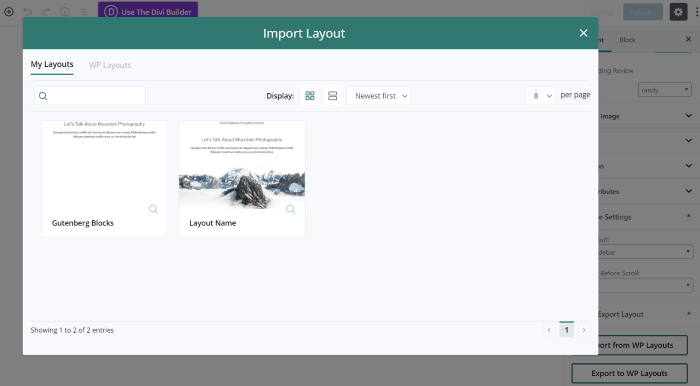Click the Layout Name title
700x386 pixels.
(212, 223)
